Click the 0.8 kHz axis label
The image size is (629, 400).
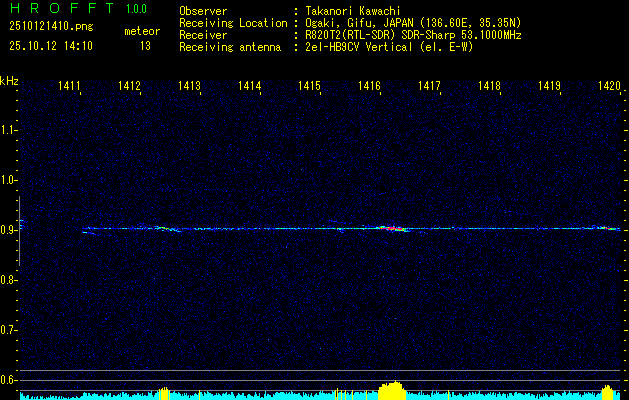tap(8, 280)
